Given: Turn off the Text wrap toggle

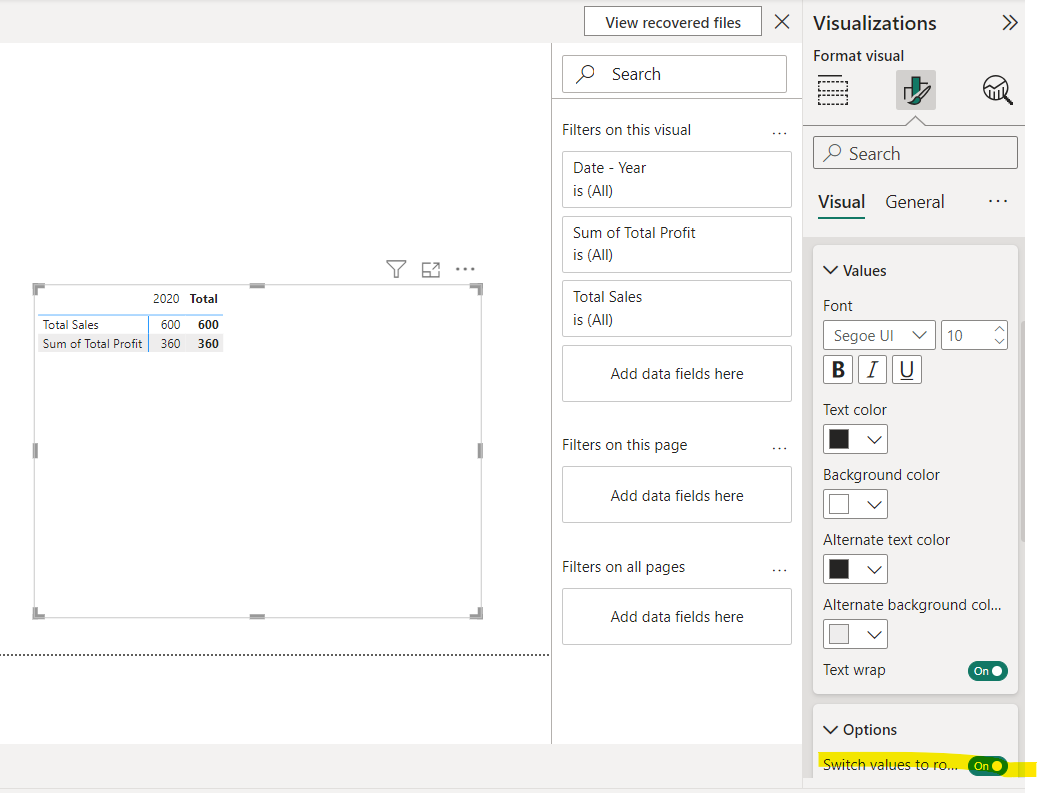Looking at the screenshot, I should [x=987, y=671].
